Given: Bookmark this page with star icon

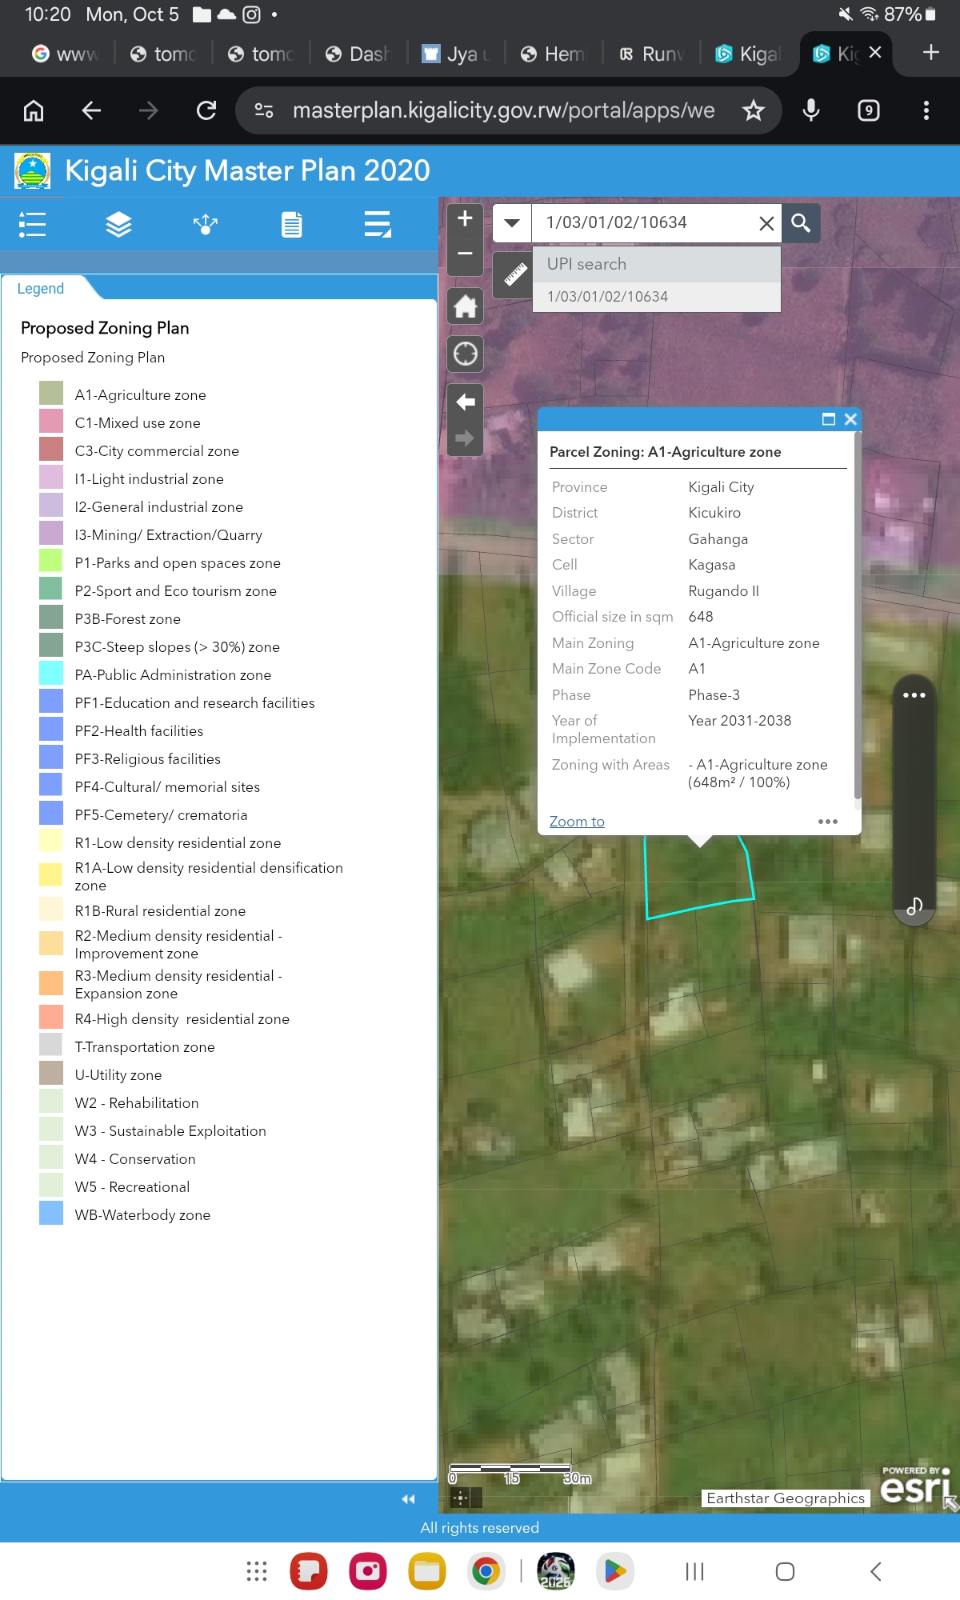Looking at the screenshot, I should pos(753,110).
